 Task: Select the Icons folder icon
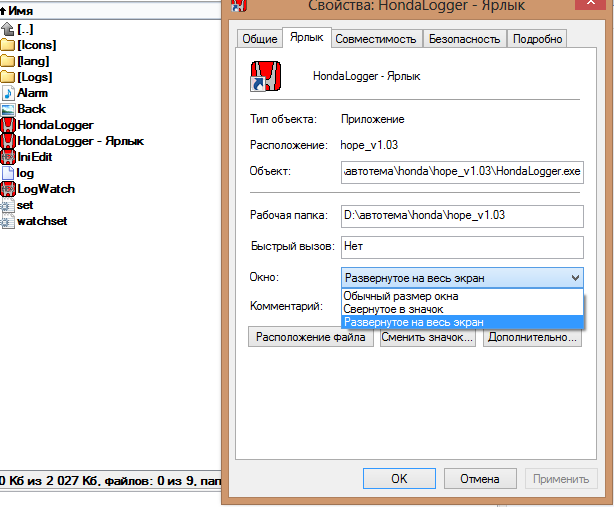pyautogui.click(x=7, y=45)
